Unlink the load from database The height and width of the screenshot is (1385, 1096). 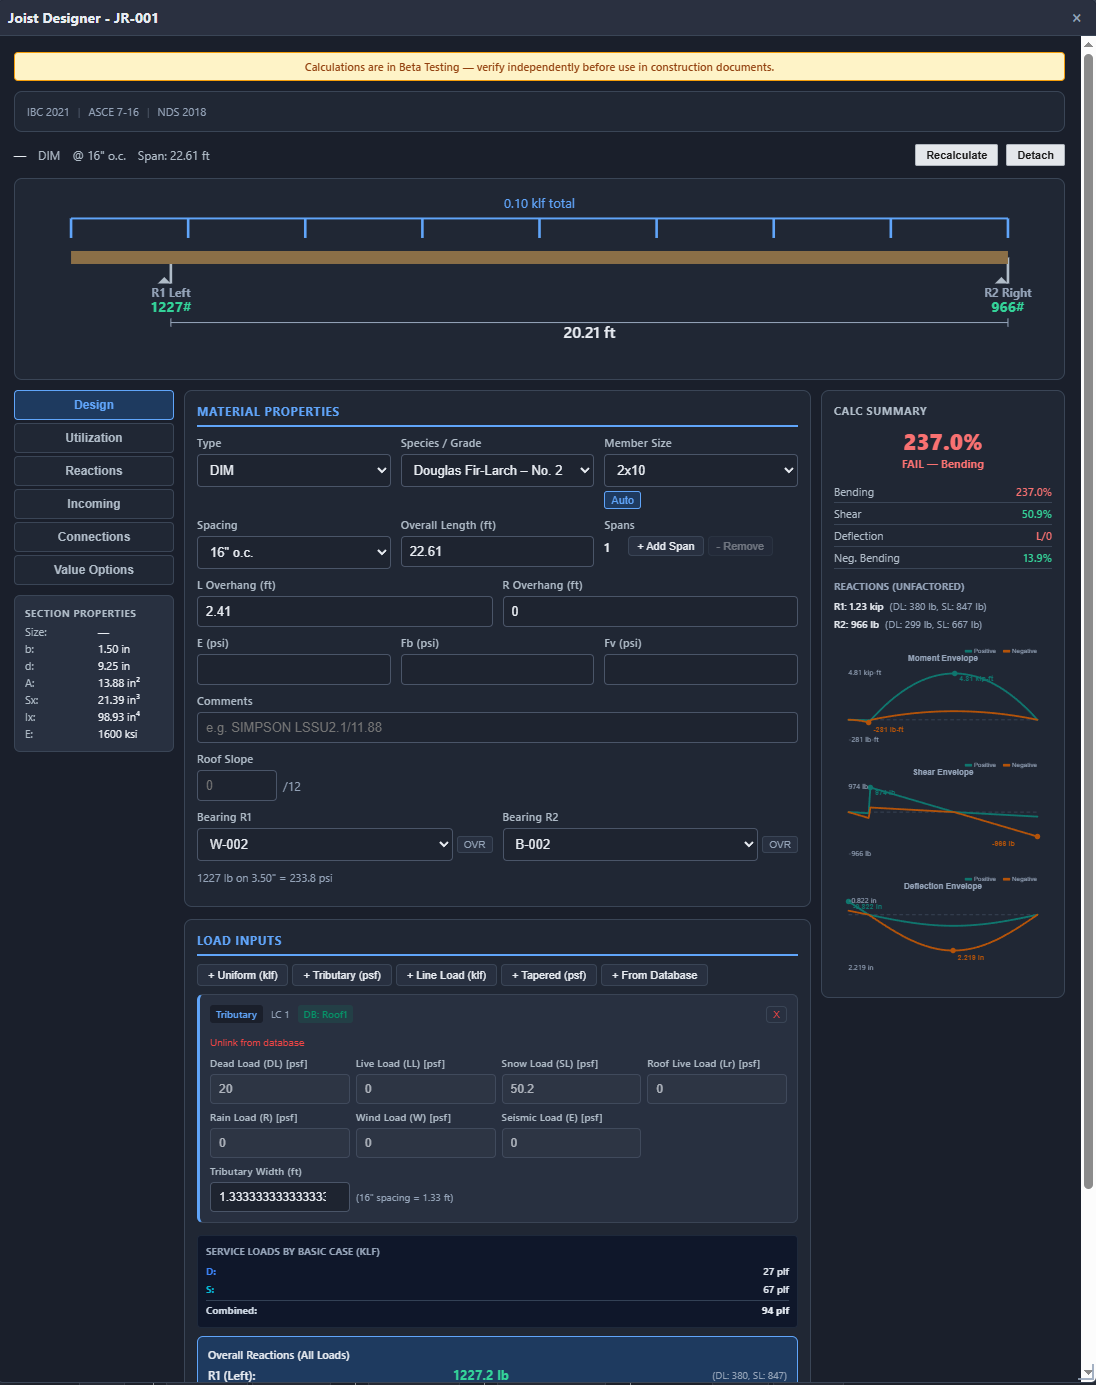click(257, 1042)
